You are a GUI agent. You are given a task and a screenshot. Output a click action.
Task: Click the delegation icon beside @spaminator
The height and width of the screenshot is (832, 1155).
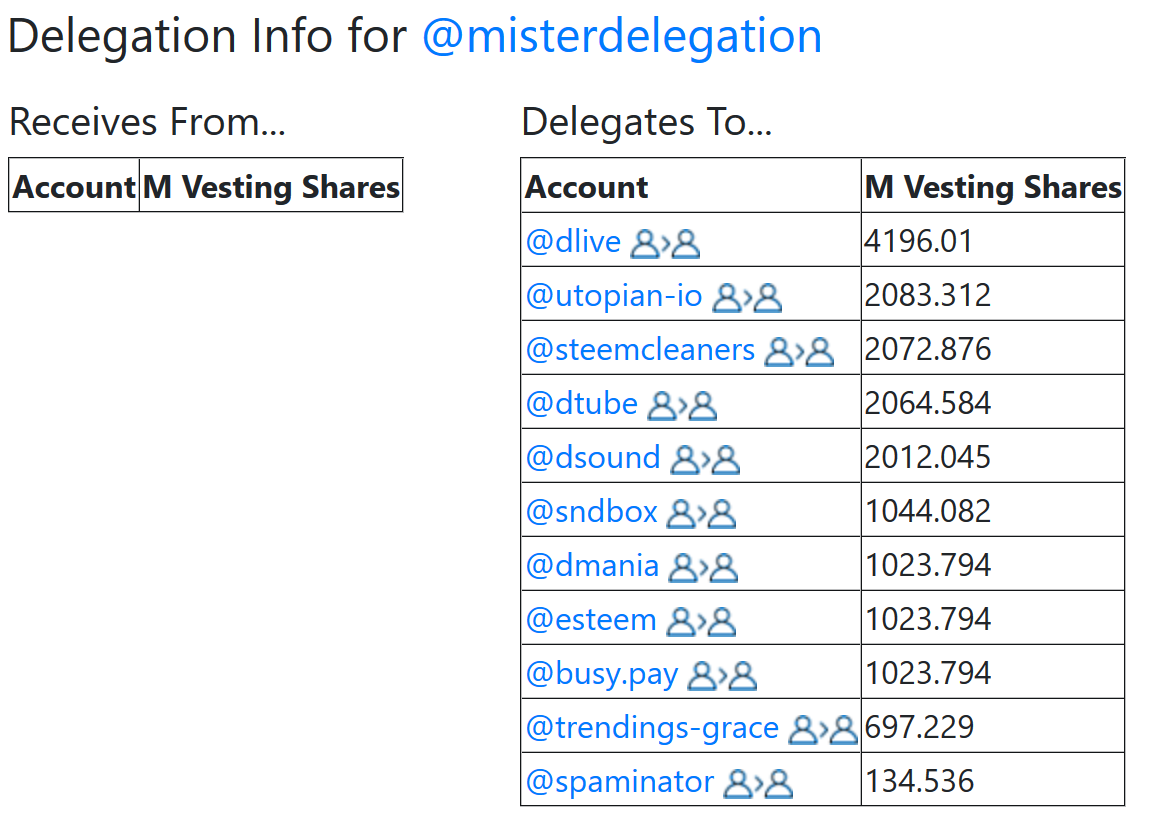click(x=758, y=783)
